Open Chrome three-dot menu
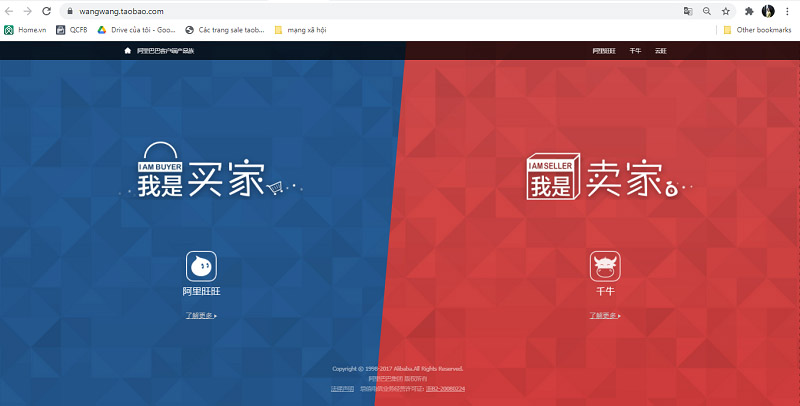The width and height of the screenshot is (800, 406). coord(787,11)
